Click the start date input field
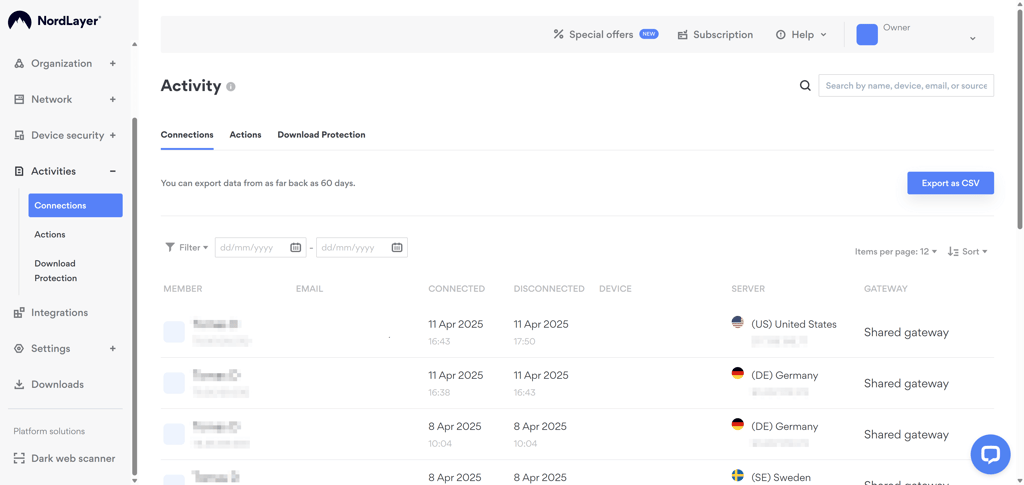The width and height of the screenshot is (1024, 485). pos(261,247)
